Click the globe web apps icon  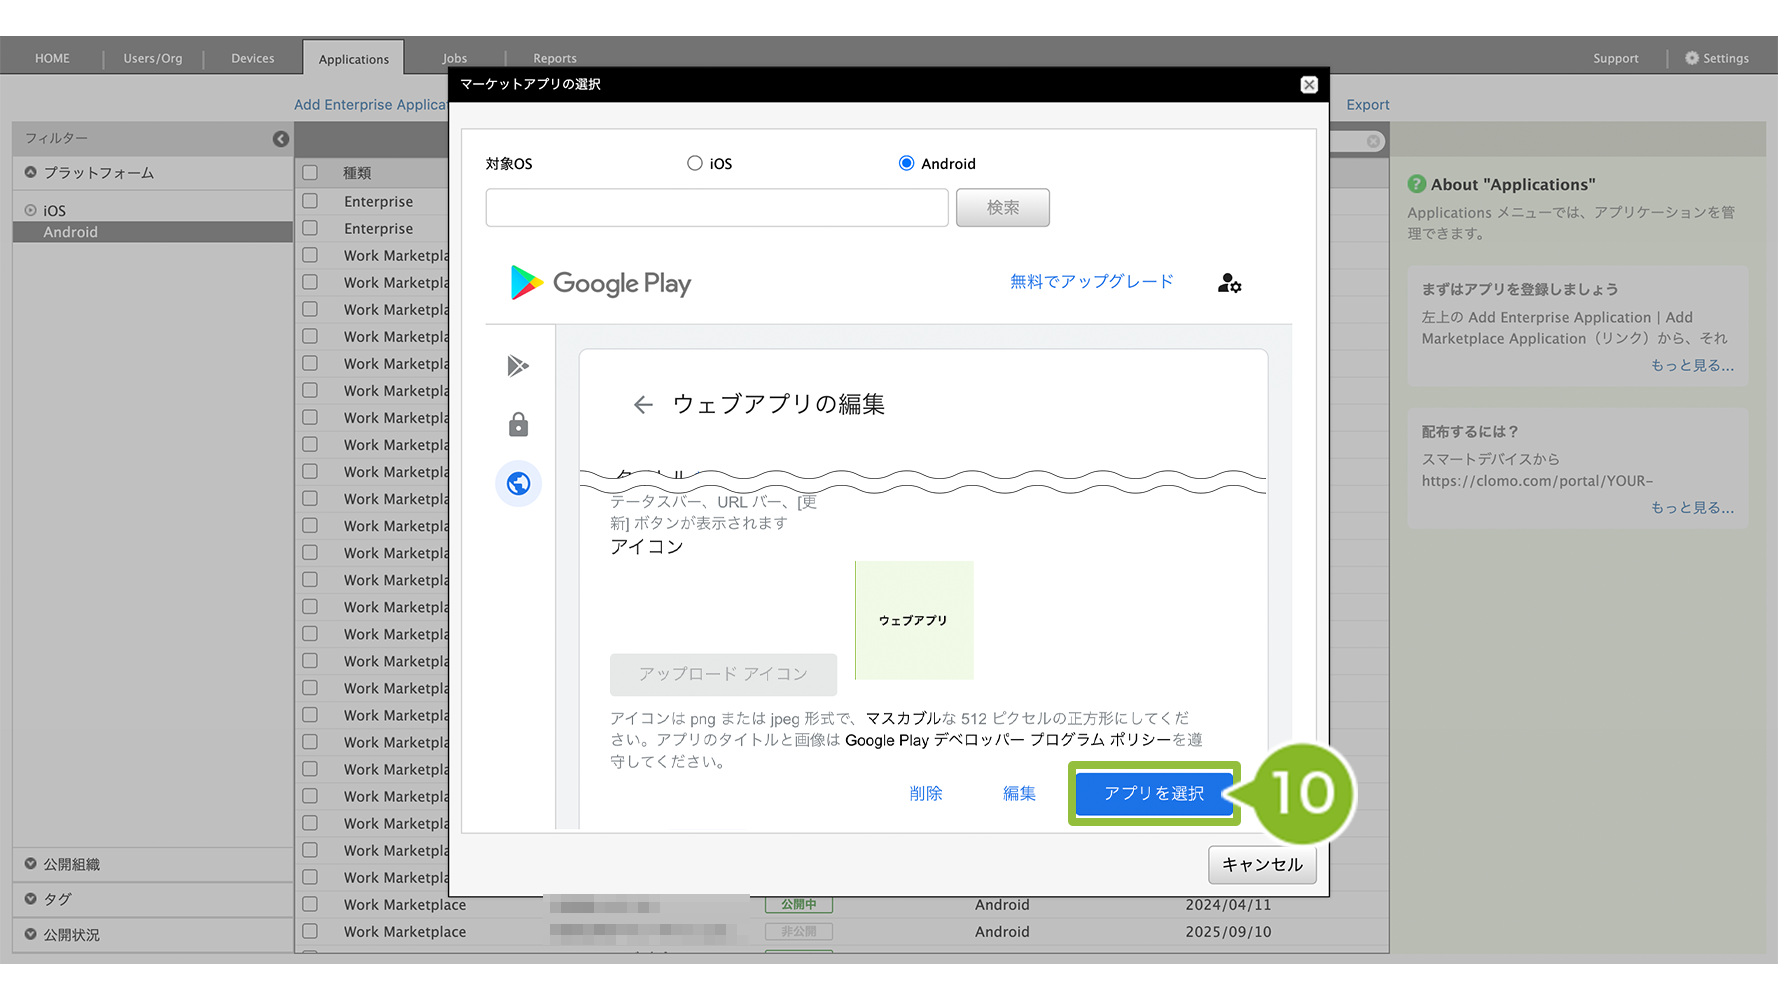tap(518, 484)
